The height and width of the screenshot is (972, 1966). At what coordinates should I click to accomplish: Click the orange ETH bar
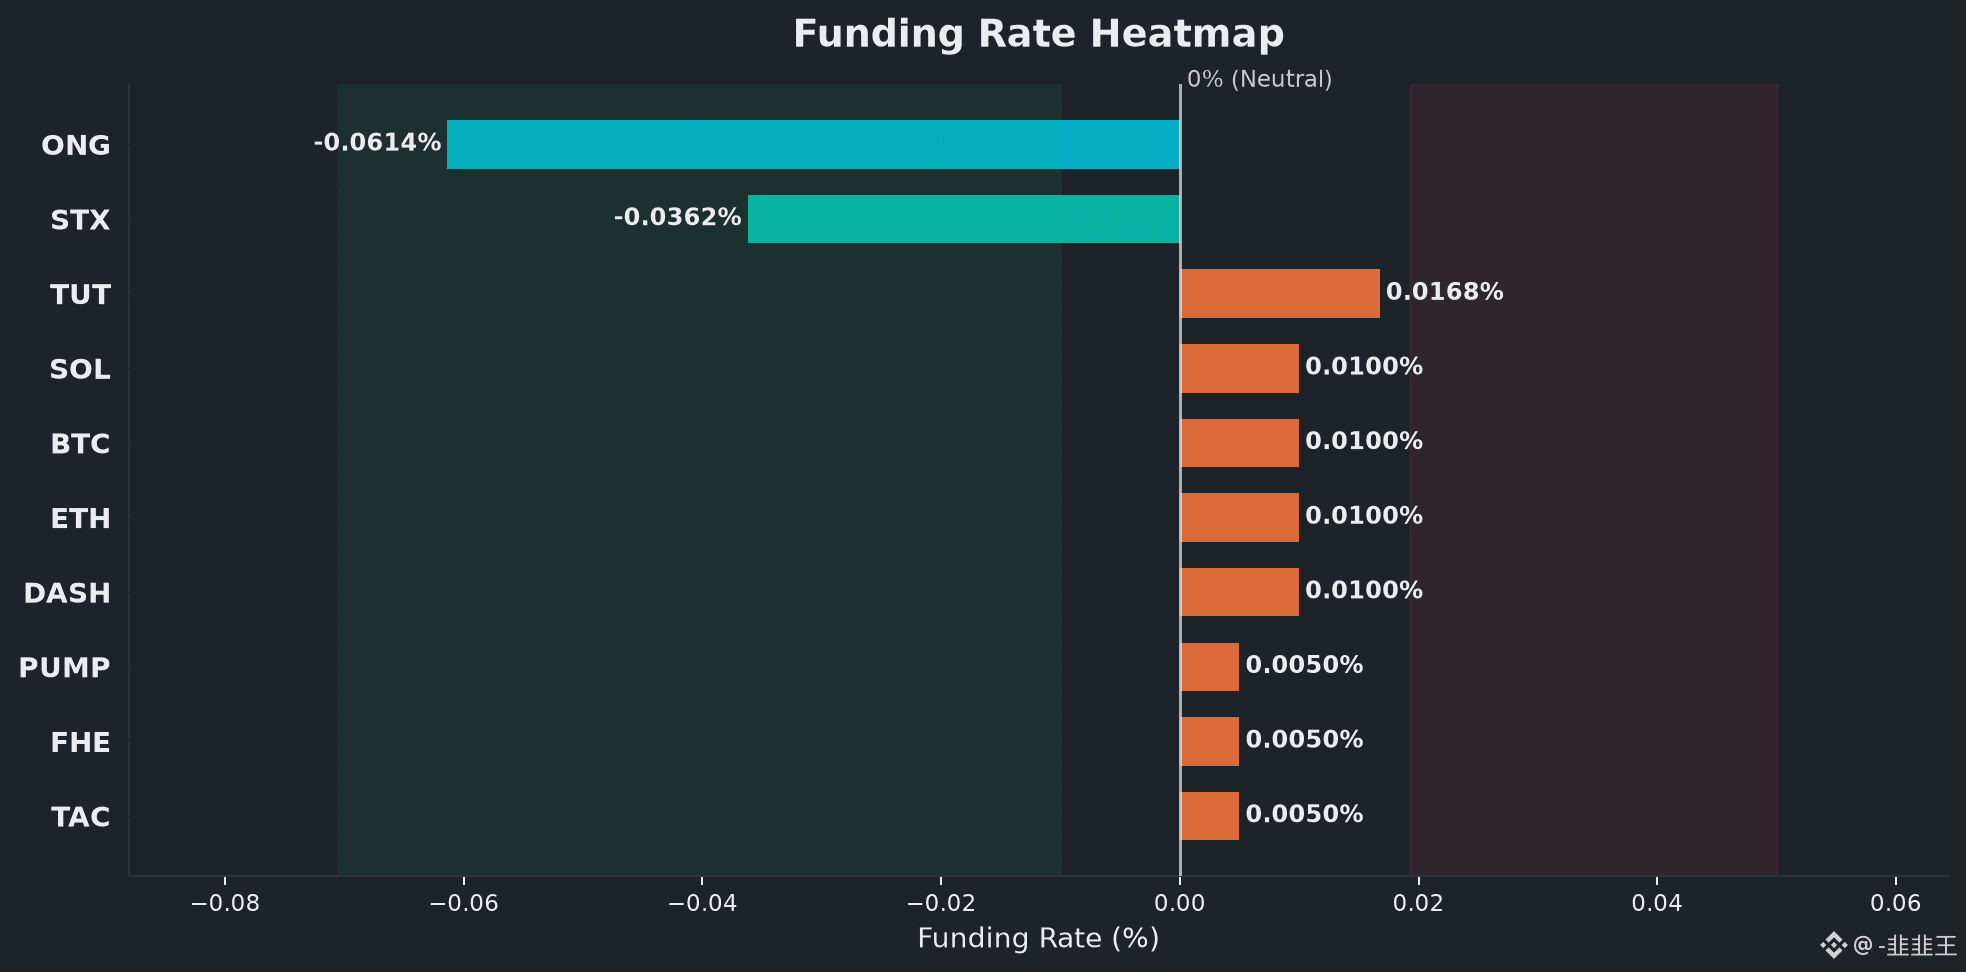coord(1240,517)
